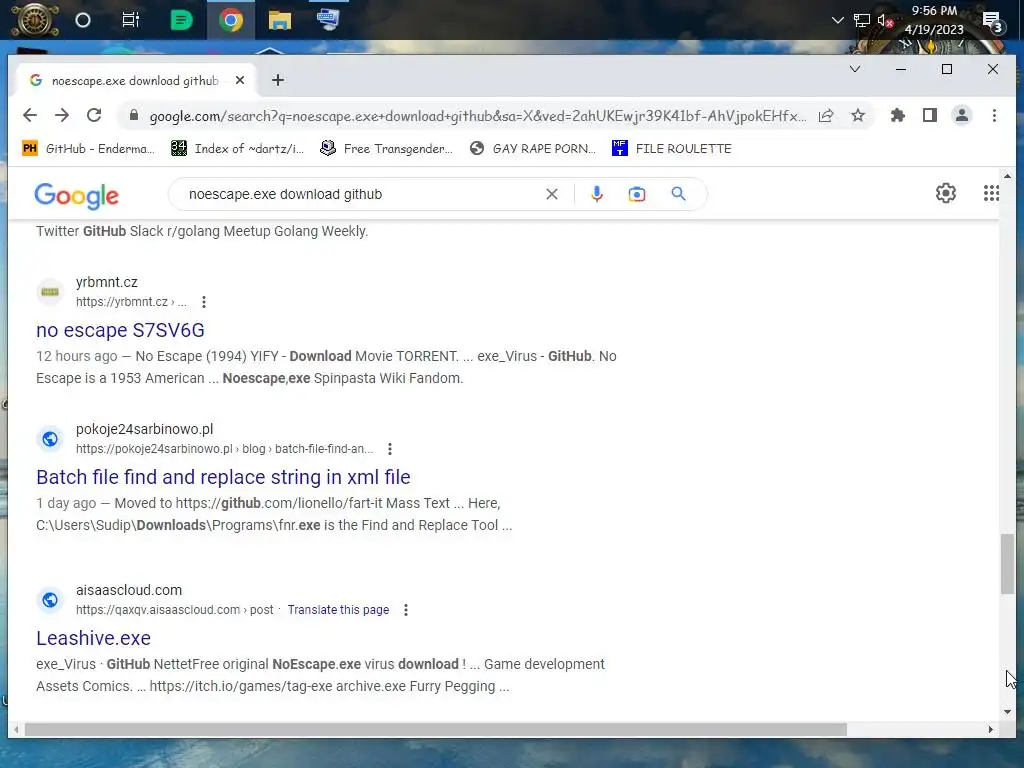Reload the Google search page
Viewport: 1024px width, 768px height.
click(x=94, y=116)
